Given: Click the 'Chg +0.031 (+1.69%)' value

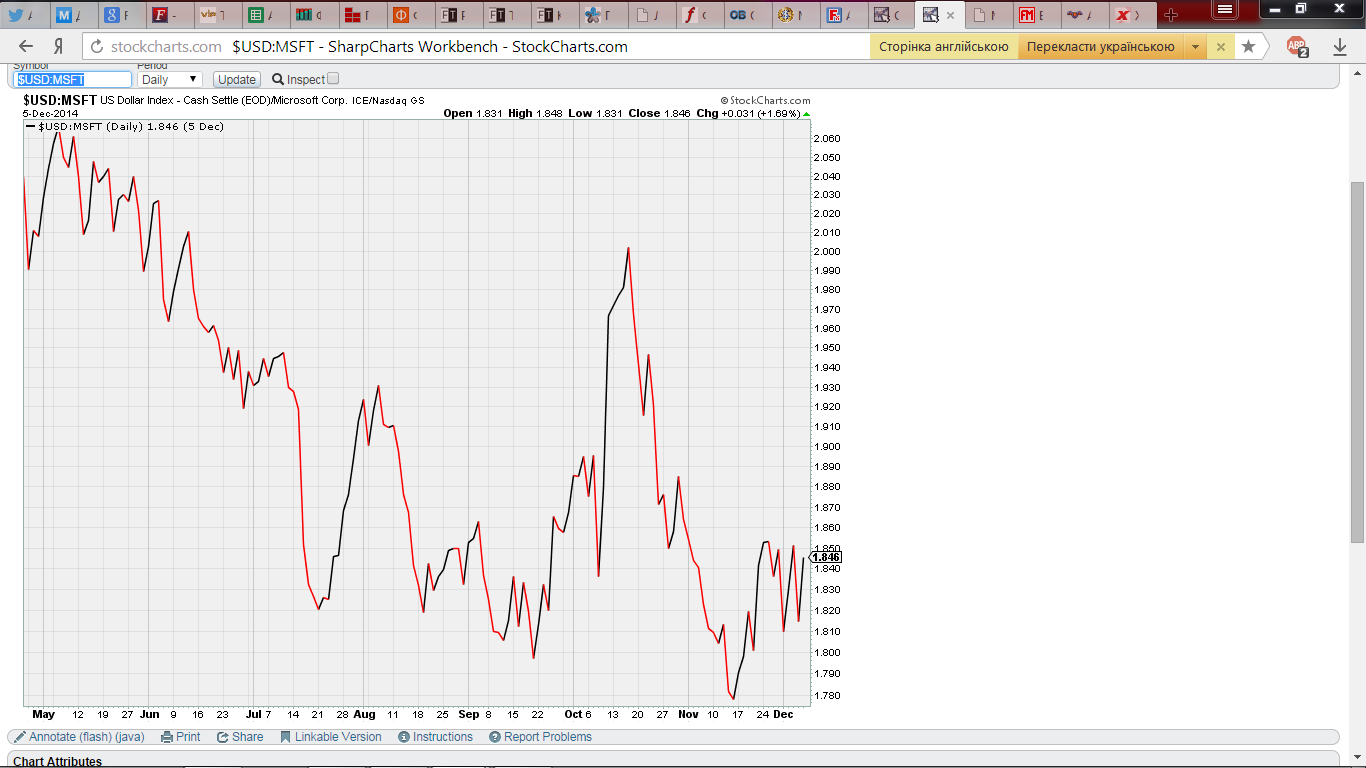Looking at the screenshot, I should coord(748,113).
